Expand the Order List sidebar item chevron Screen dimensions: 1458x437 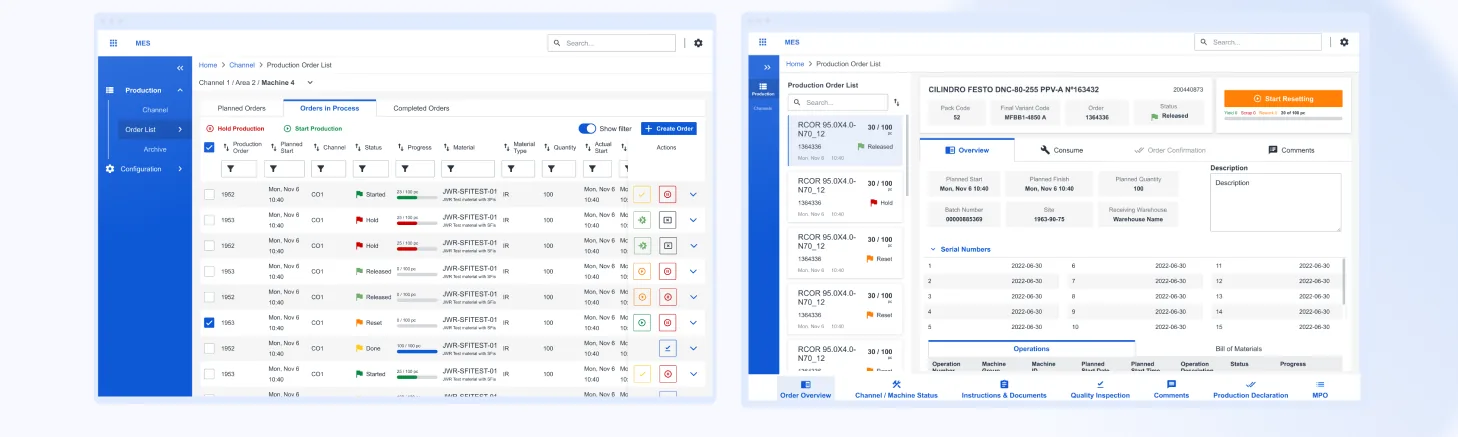tap(180, 129)
